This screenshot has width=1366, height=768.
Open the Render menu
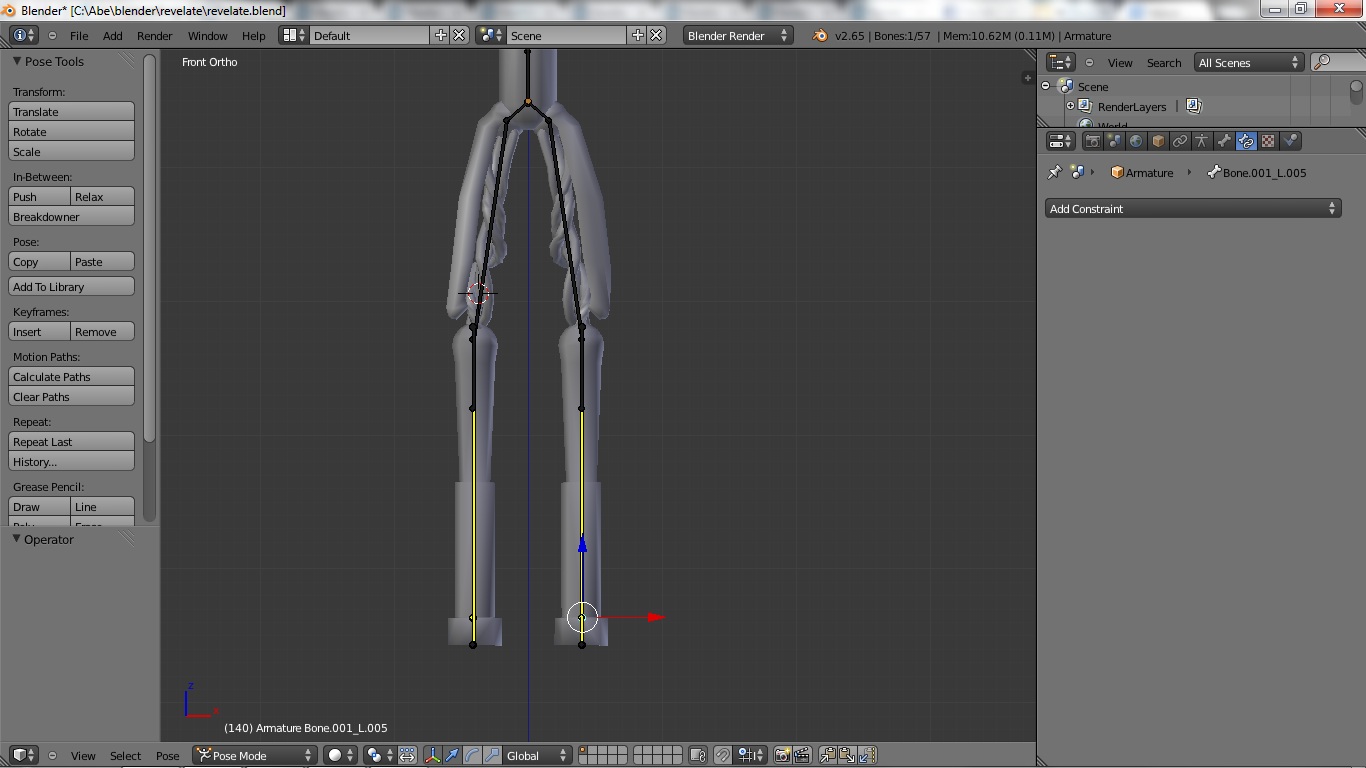tap(155, 35)
